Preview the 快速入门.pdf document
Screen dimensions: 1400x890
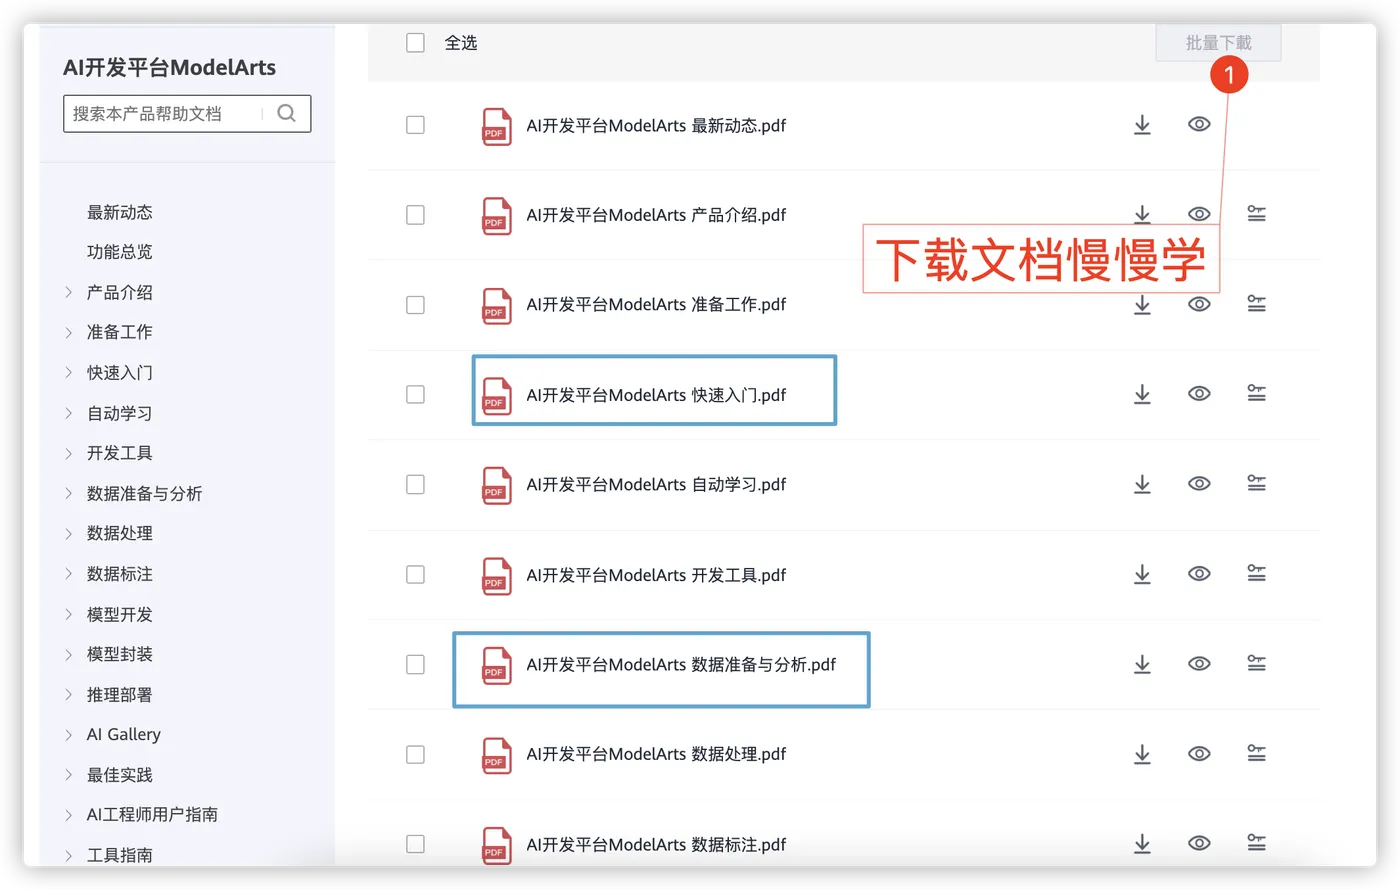pyautogui.click(x=1199, y=394)
